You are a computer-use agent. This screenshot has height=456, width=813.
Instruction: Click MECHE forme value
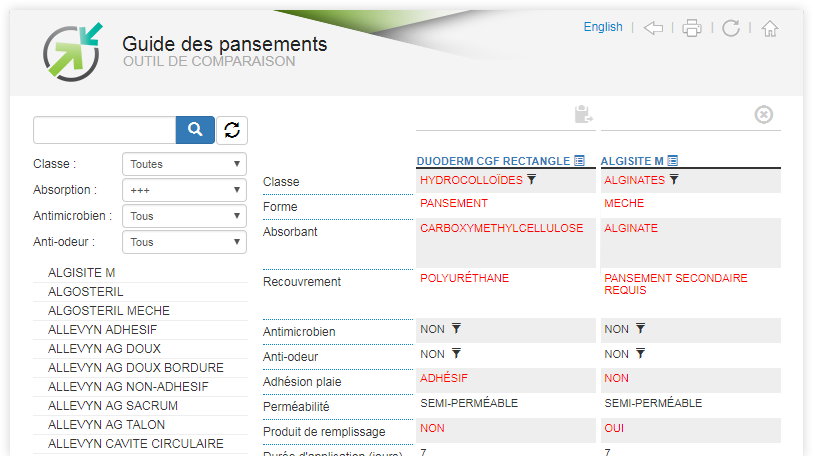point(624,203)
